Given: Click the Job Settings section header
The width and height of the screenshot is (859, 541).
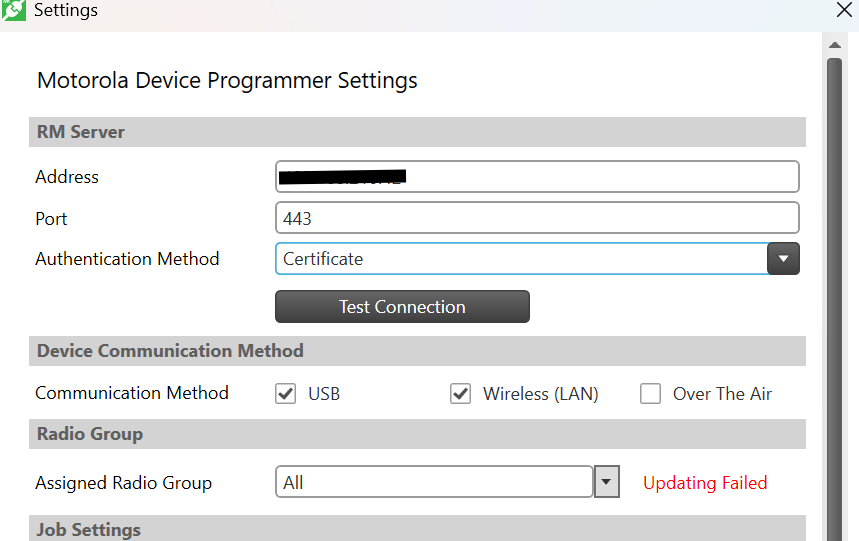Looking at the screenshot, I should [x=417, y=528].
